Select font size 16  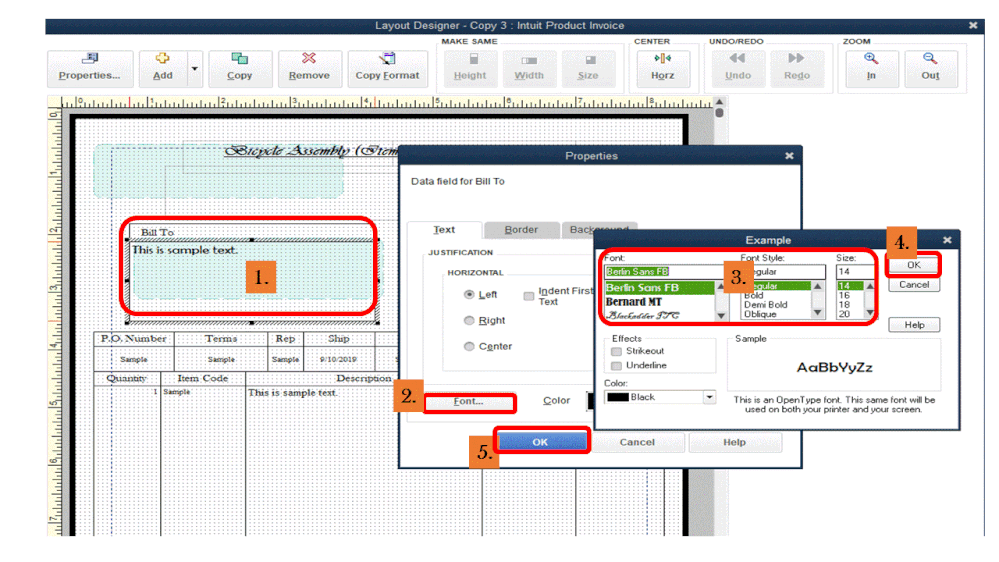[844, 296]
